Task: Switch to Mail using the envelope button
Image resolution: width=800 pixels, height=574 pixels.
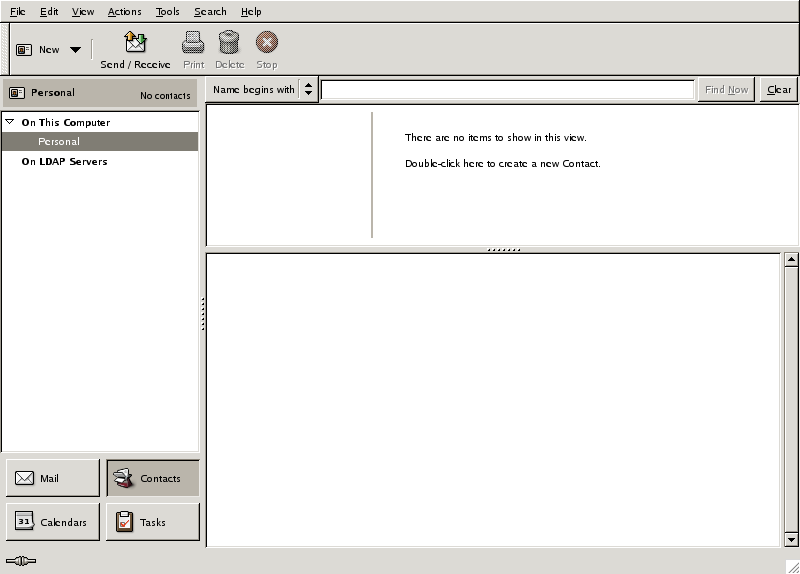Action: pyautogui.click(x=52, y=478)
